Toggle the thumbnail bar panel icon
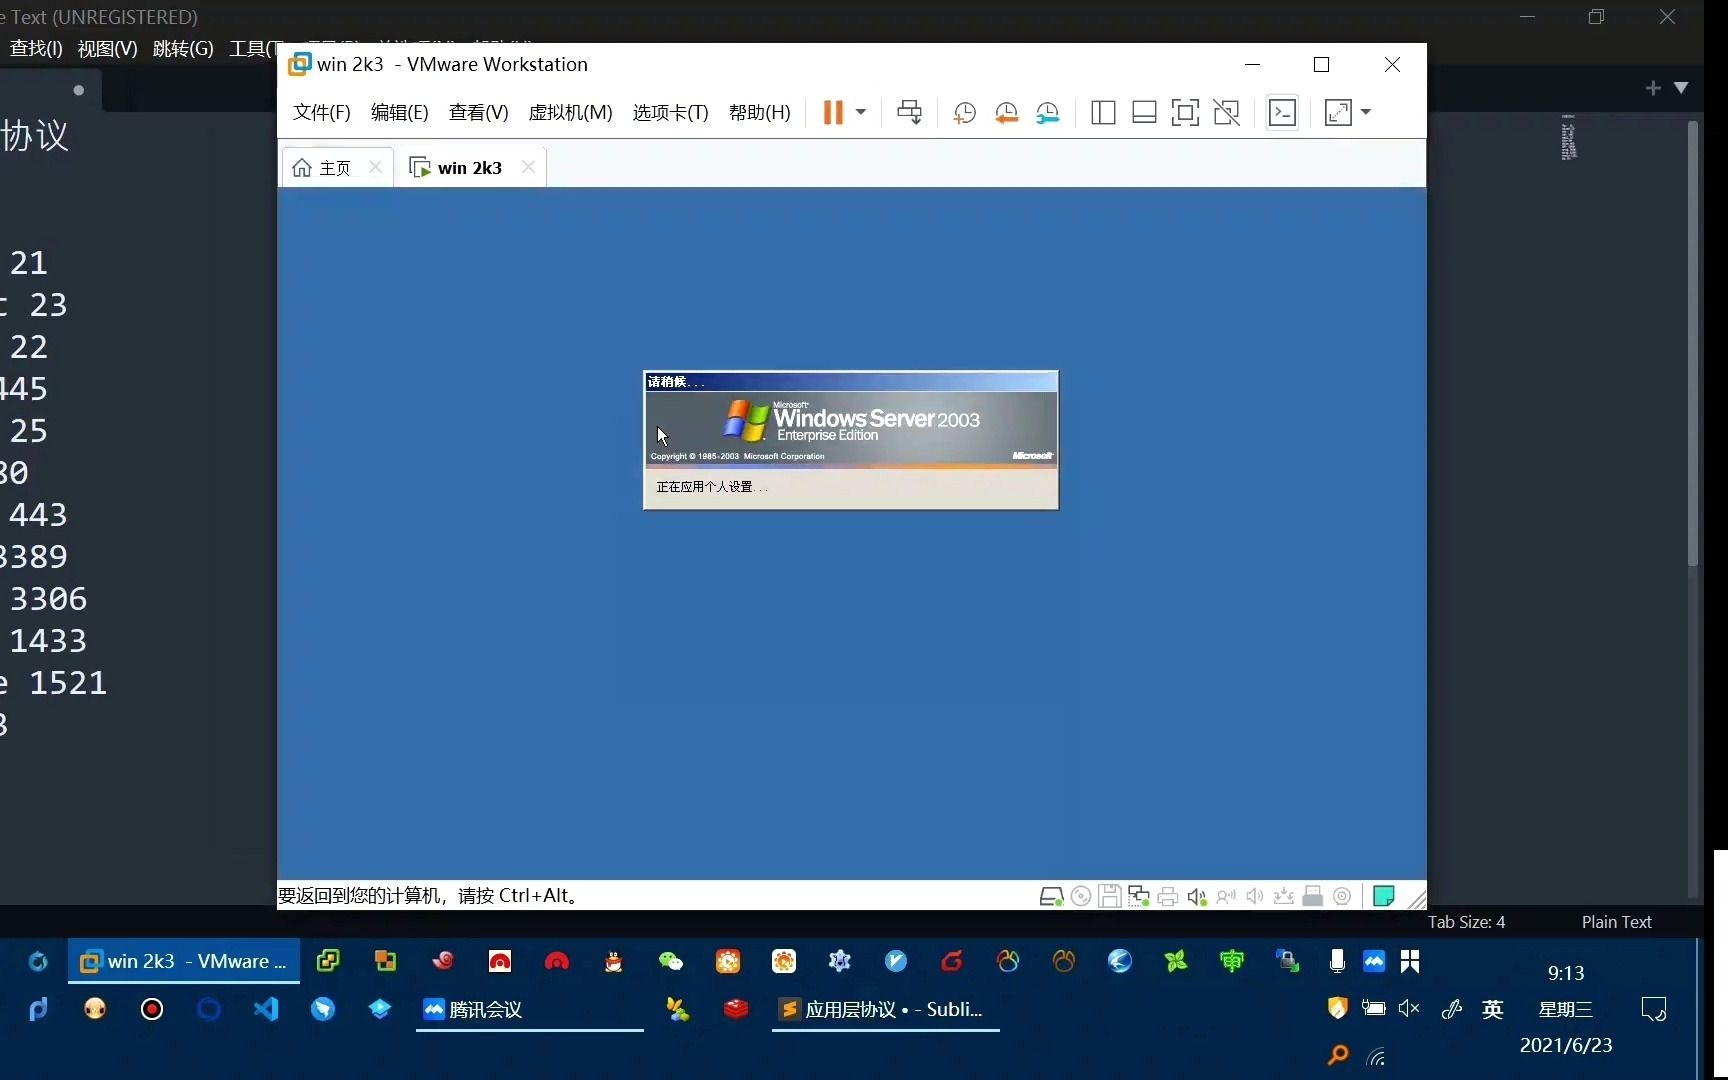Viewport: 1728px width, 1080px height. point(1144,113)
